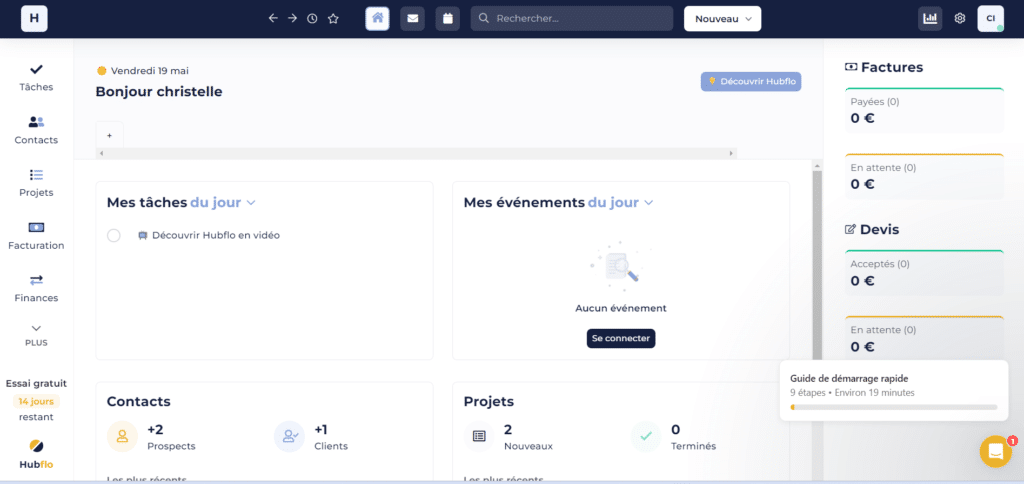Click the vertical scrollbar of the dashboard
1024x484 pixels.
[x=817, y=264]
